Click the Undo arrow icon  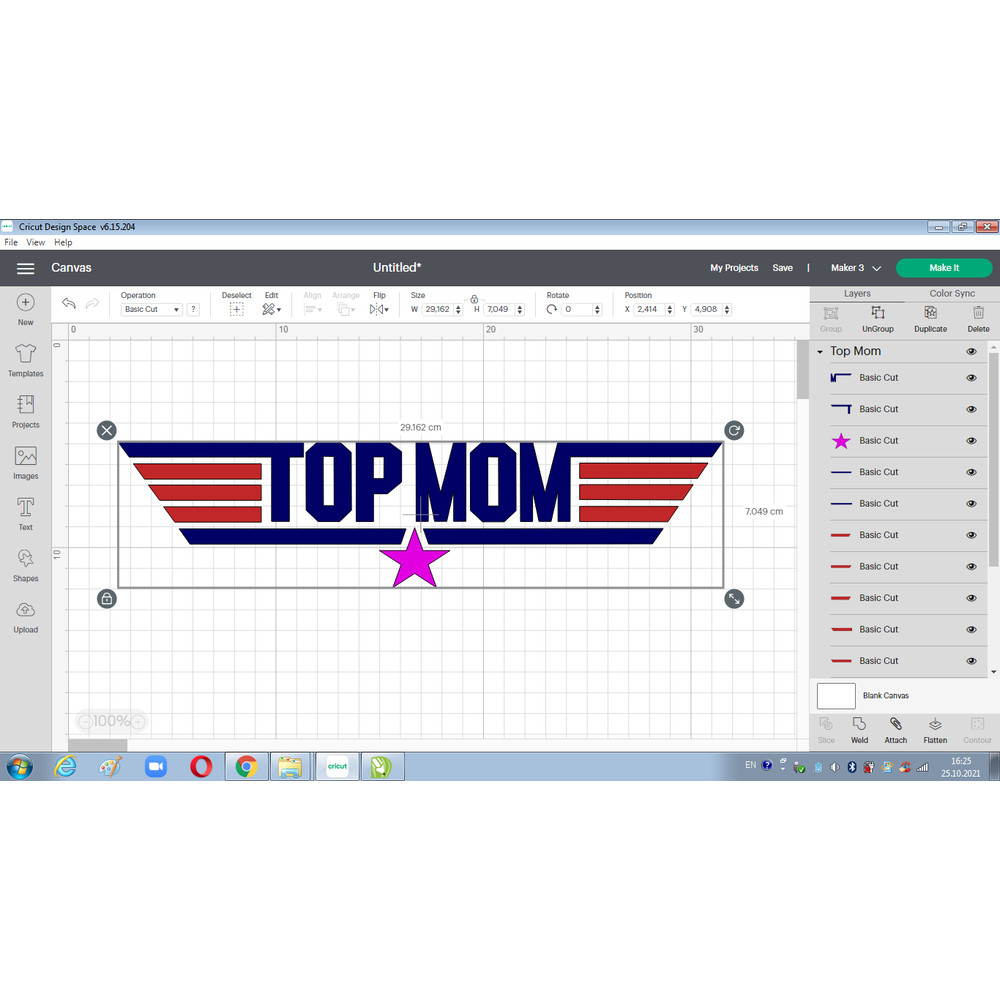(69, 304)
